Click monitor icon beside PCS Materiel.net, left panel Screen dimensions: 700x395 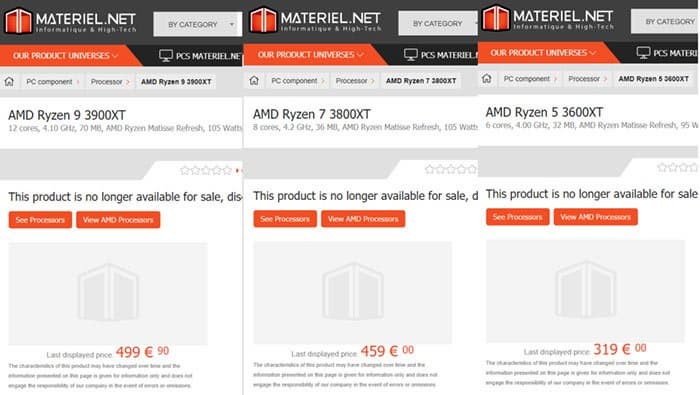[x=166, y=56]
